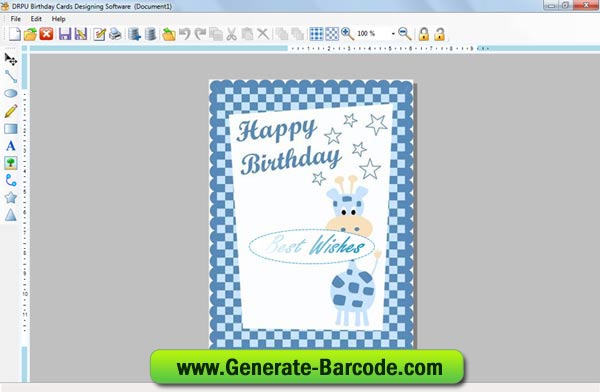Viewport: 600px width, 392px height.
Task: Paste from the clipboard
Action: (x=247, y=34)
